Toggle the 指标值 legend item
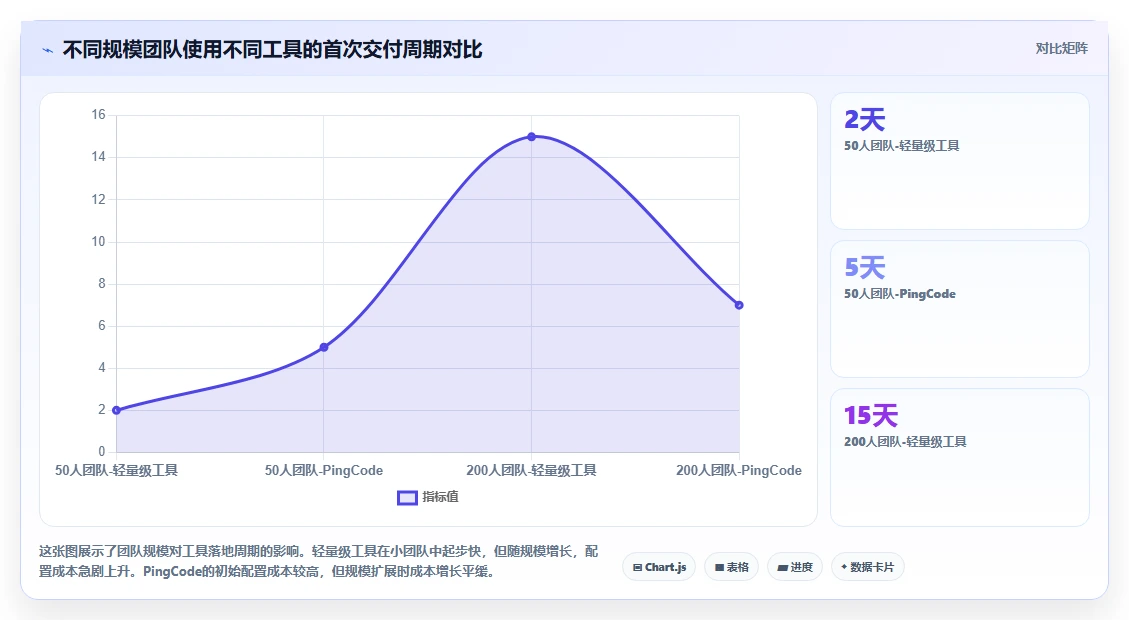This screenshot has width=1129, height=620. (x=428, y=497)
